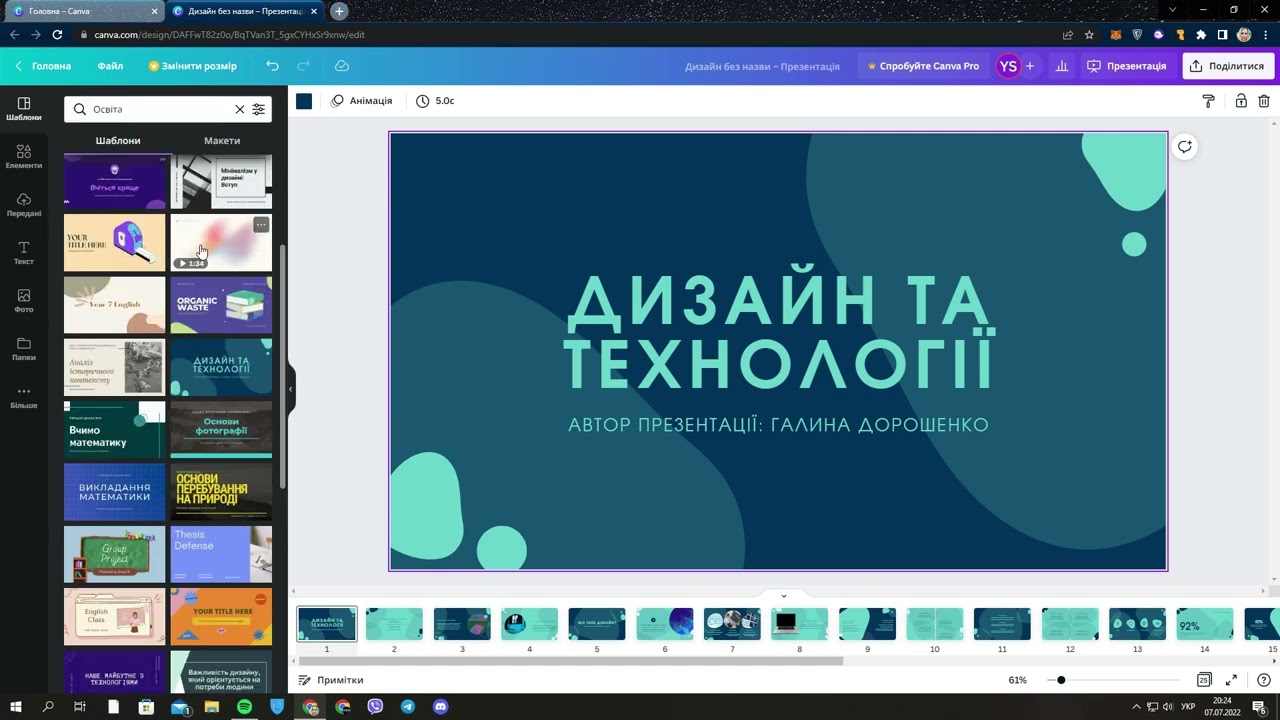Click the thumbnails strip horizontal scrollbar
1280x720 pixels.
(570, 660)
